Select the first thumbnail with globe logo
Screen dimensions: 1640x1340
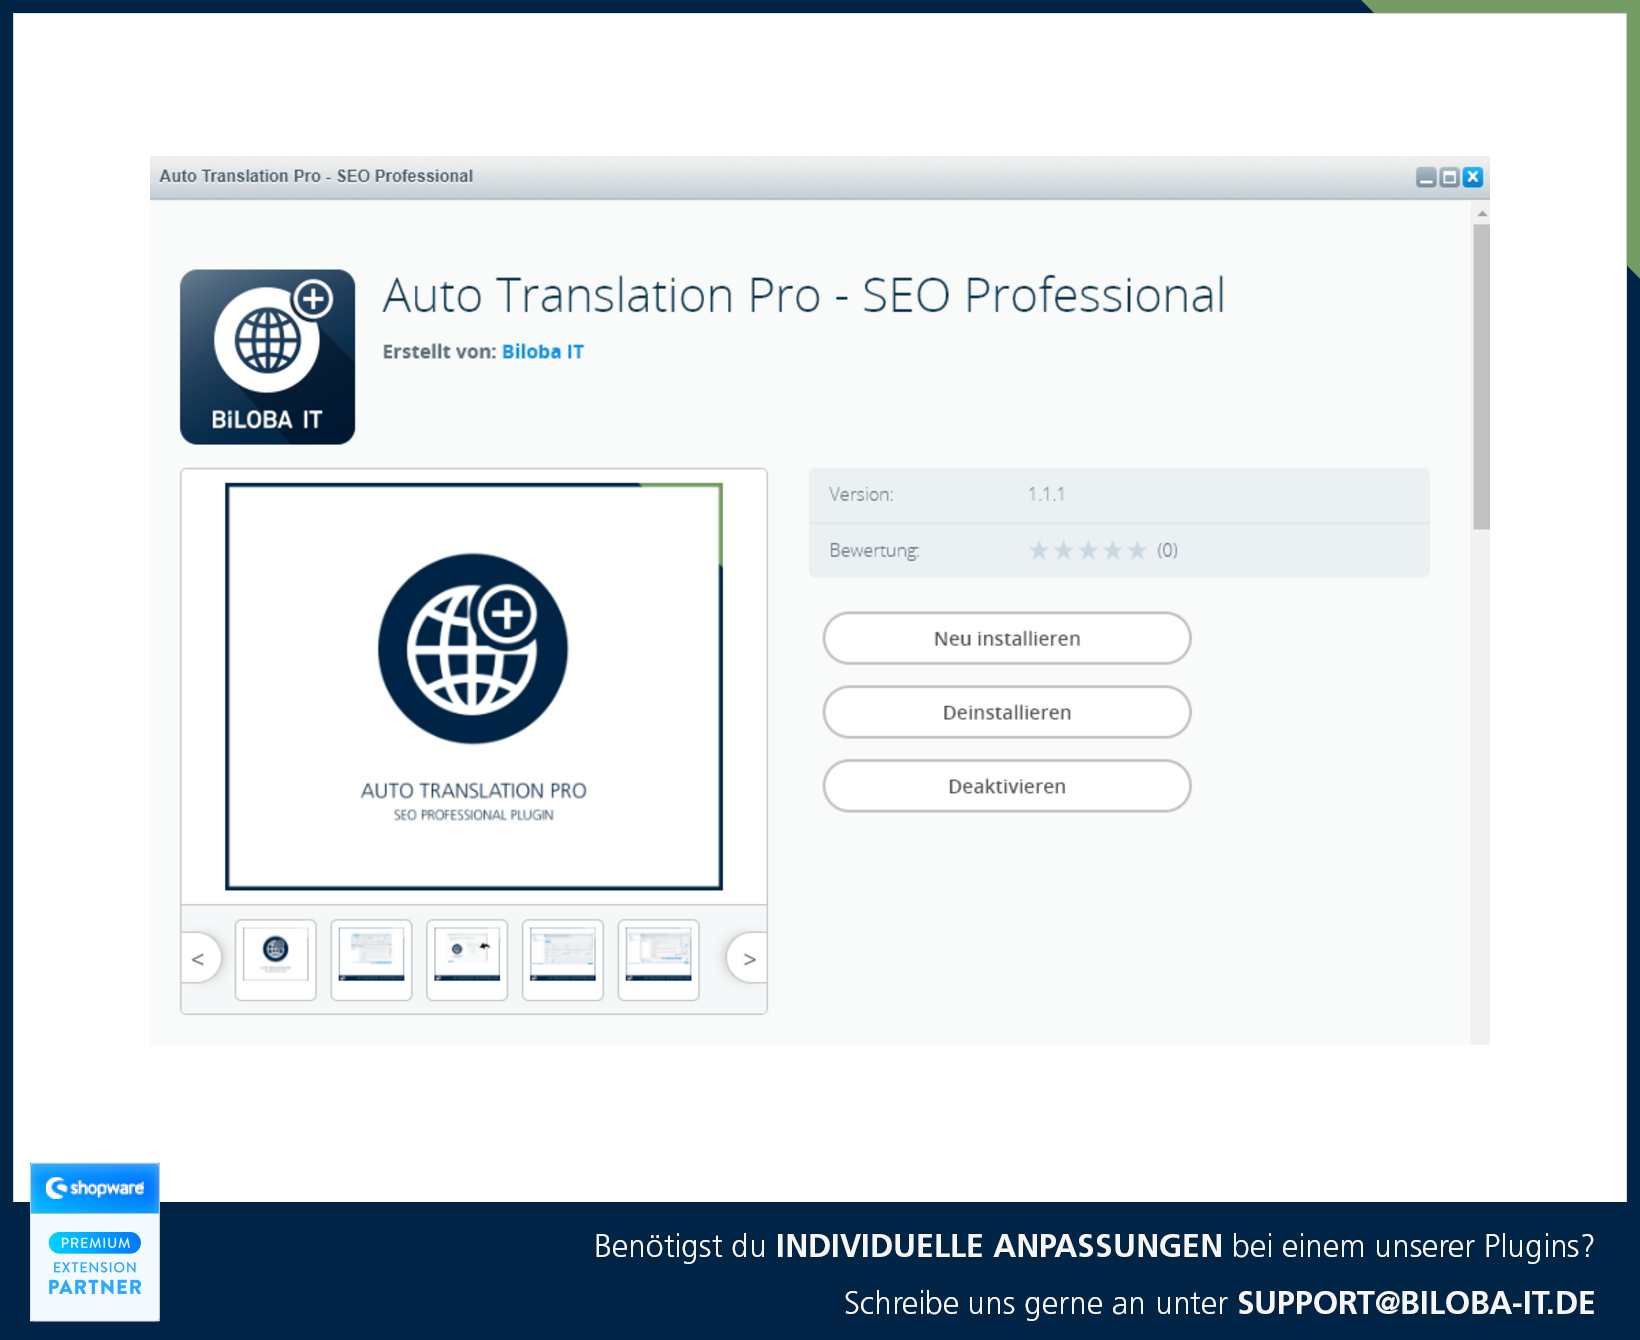click(x=276, y=960)
